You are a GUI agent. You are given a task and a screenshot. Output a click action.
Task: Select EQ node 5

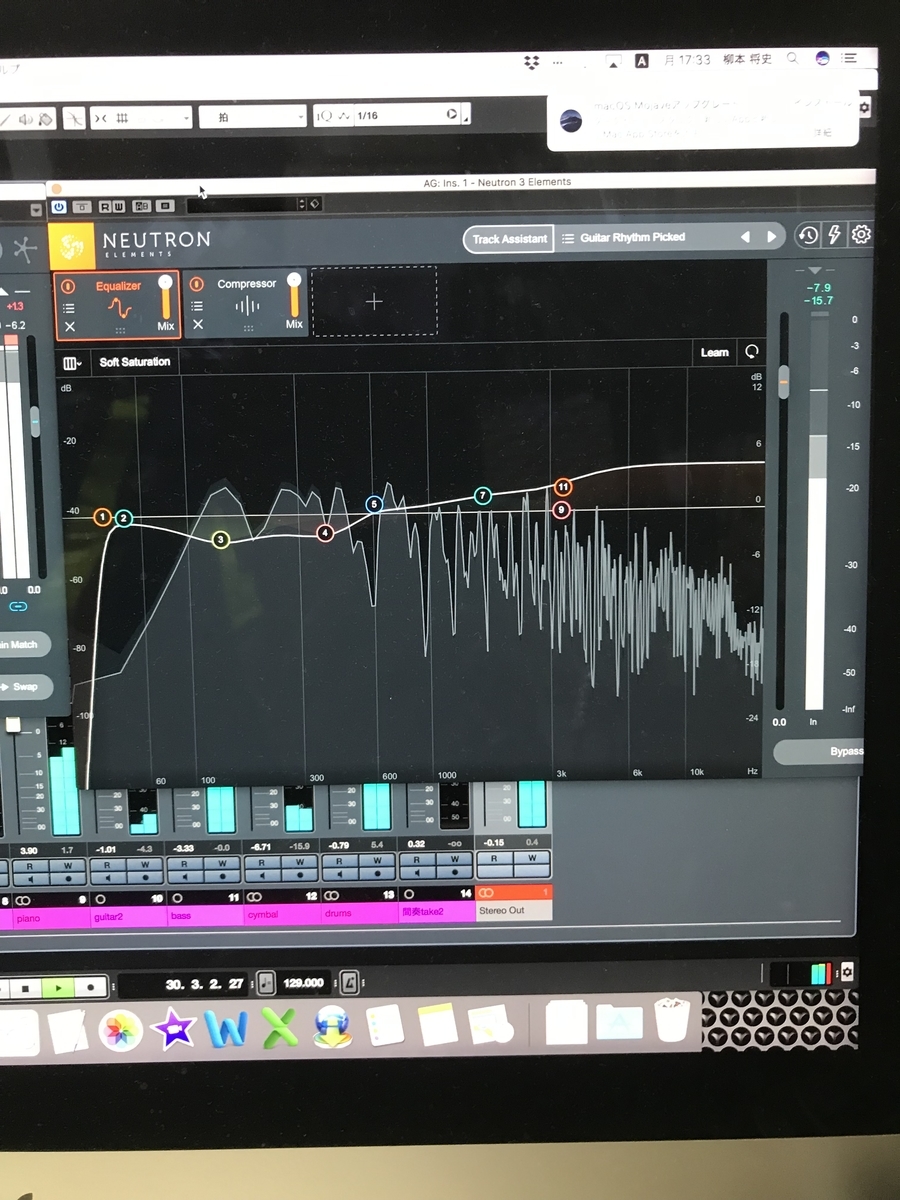point(375,505)
